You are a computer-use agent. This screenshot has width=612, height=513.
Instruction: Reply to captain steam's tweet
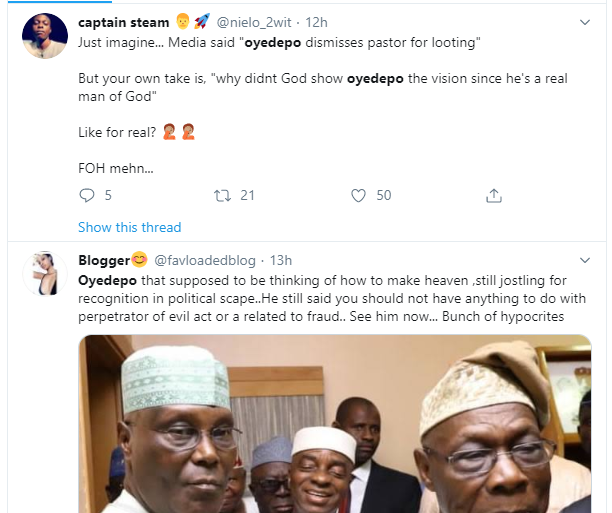(x=85, y=195)
